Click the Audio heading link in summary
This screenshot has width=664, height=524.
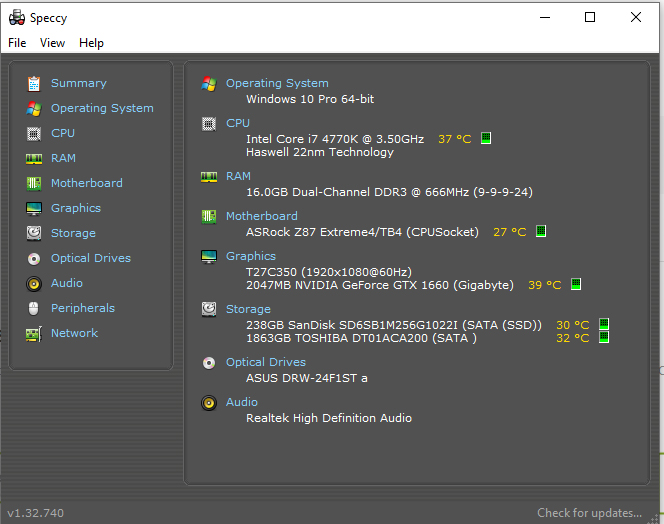241,402
